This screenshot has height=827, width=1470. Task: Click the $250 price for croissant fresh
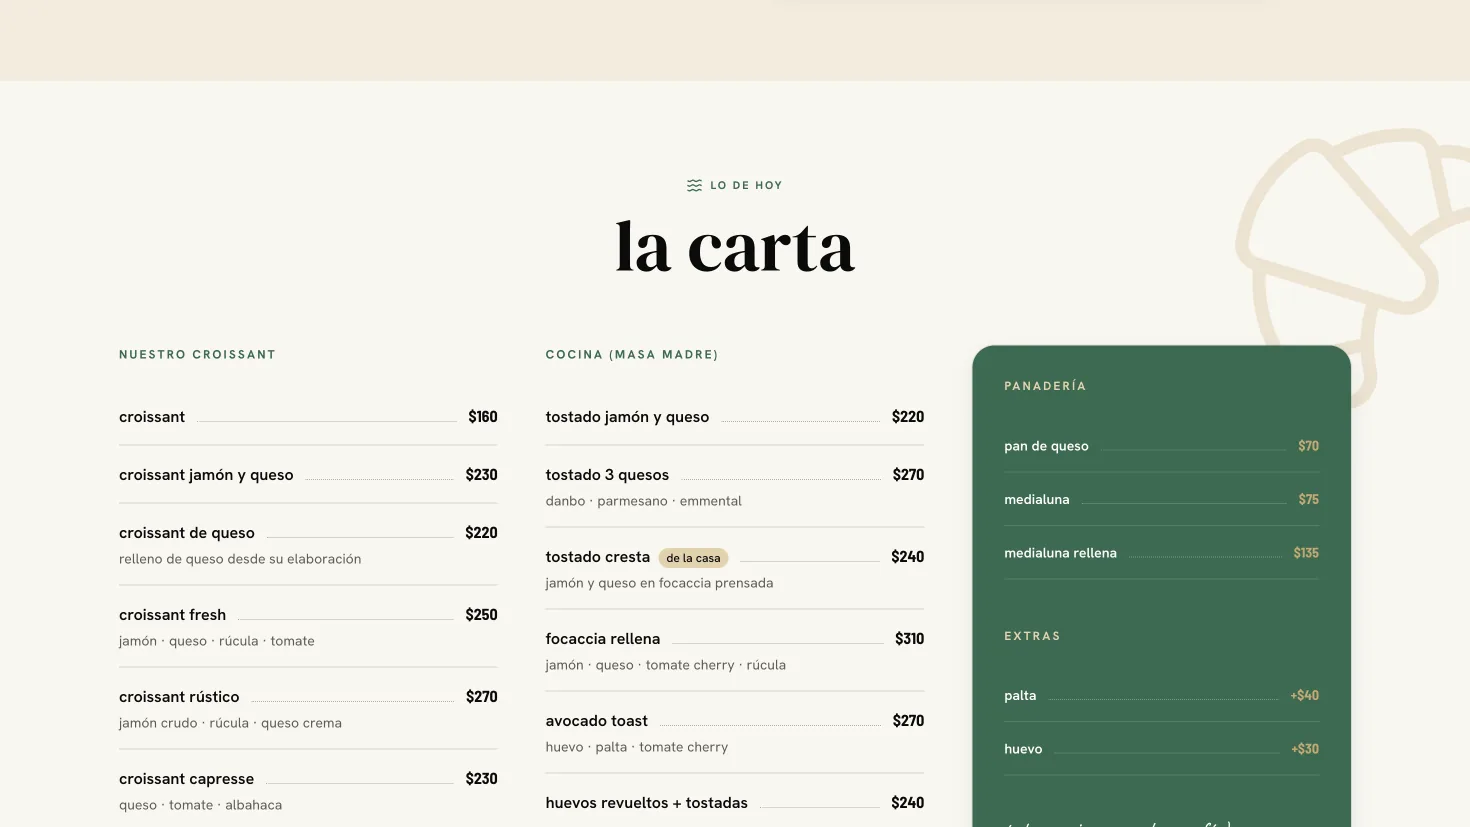[x=481, y=615]
